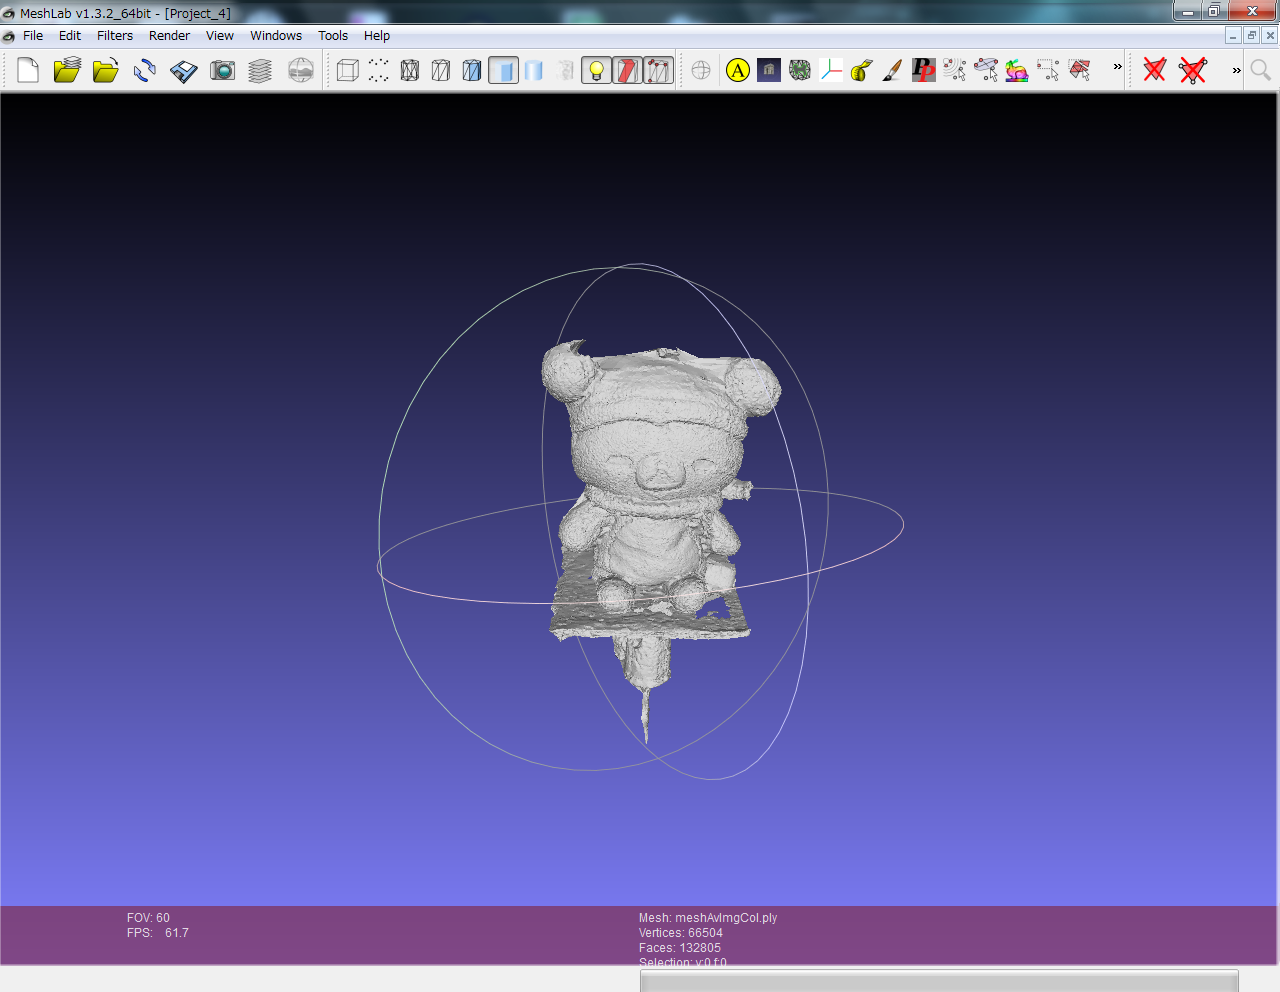Click the New Empty Project icon
The width and height of the screenshot is (1280, 992).
coord(28,70)
